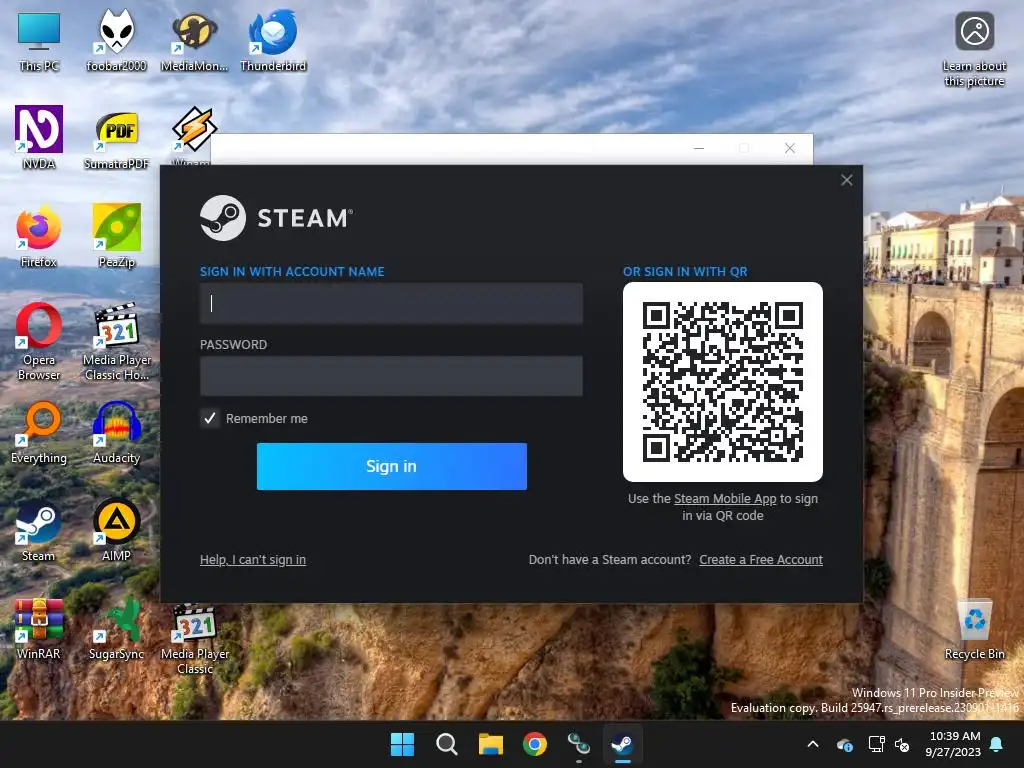Select the MediaMonkey desktop shortcut
Viewport: 1024px width, 768px height.
194,41
